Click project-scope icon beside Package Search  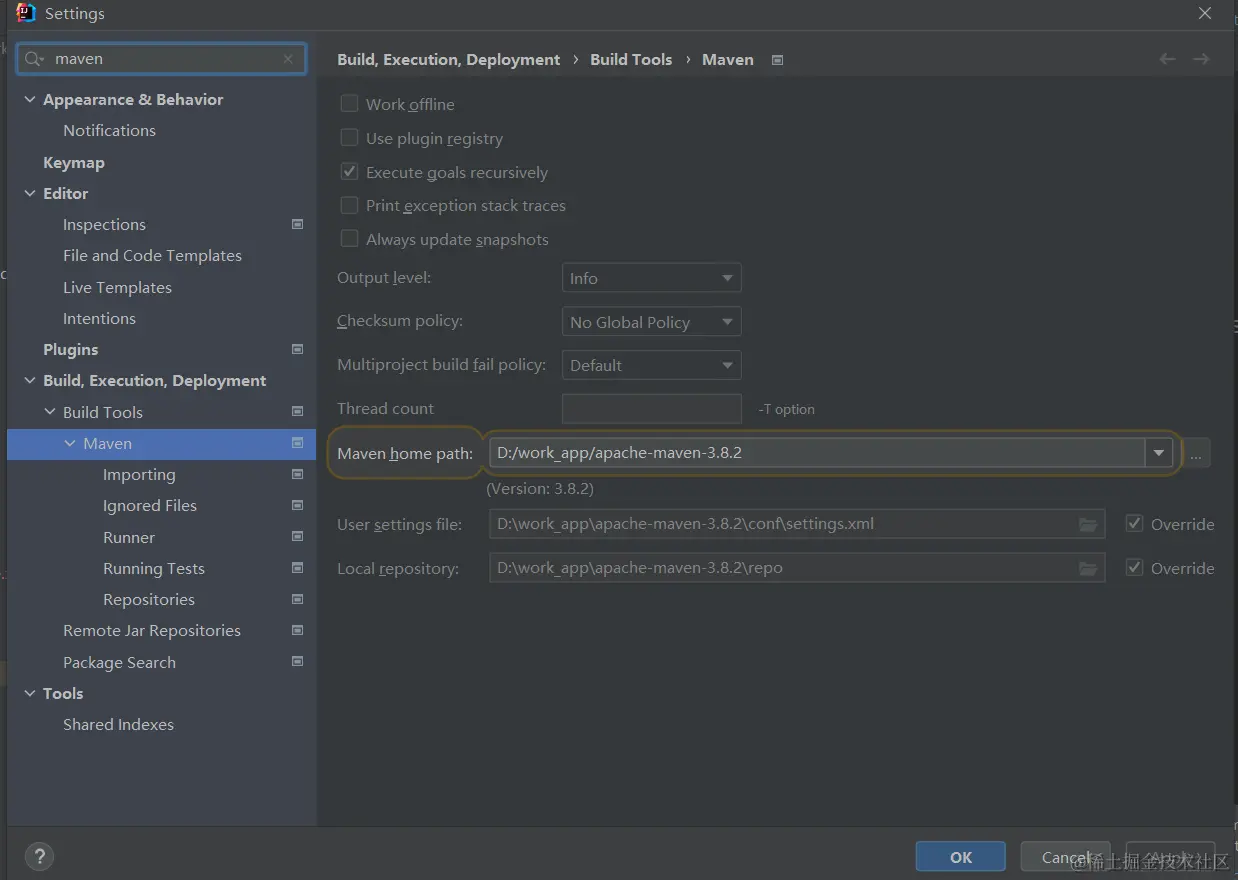[297, 661]
